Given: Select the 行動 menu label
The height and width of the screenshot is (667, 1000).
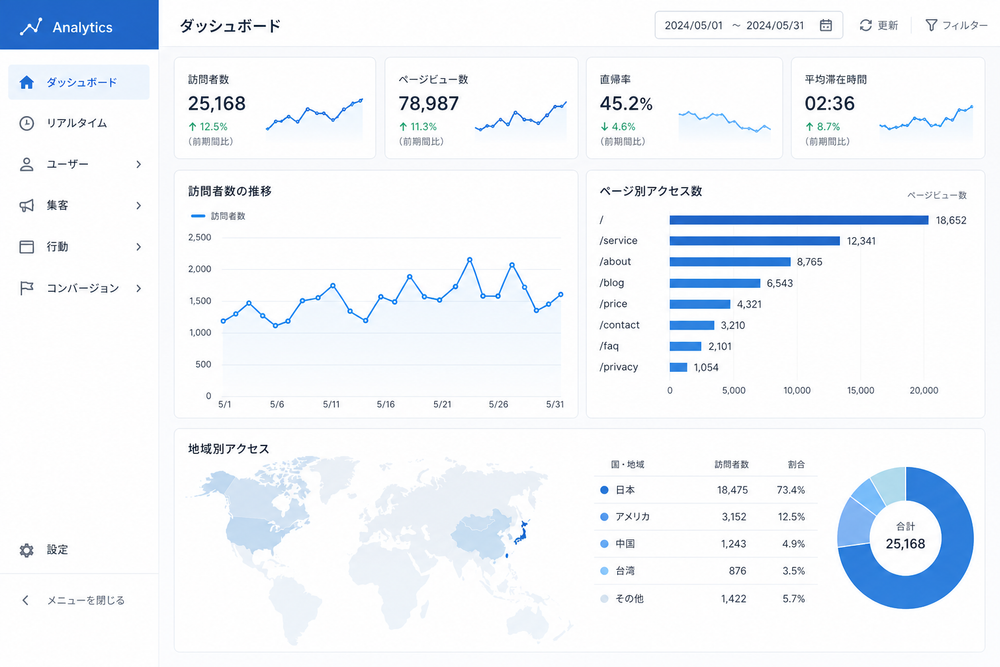Looking at the screenshot, I should click(57, 247).
